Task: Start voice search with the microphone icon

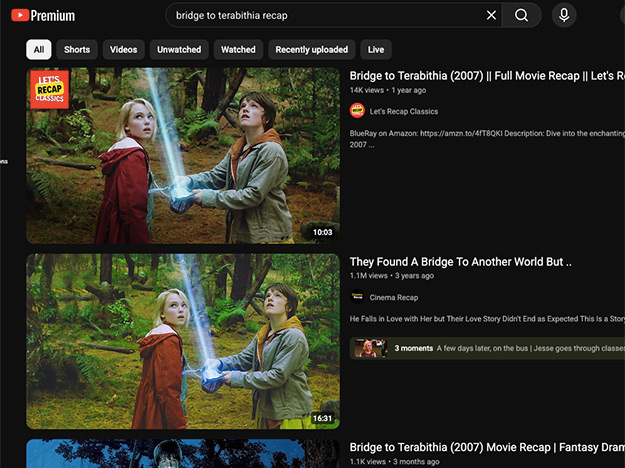Action: tap(564, 15)
